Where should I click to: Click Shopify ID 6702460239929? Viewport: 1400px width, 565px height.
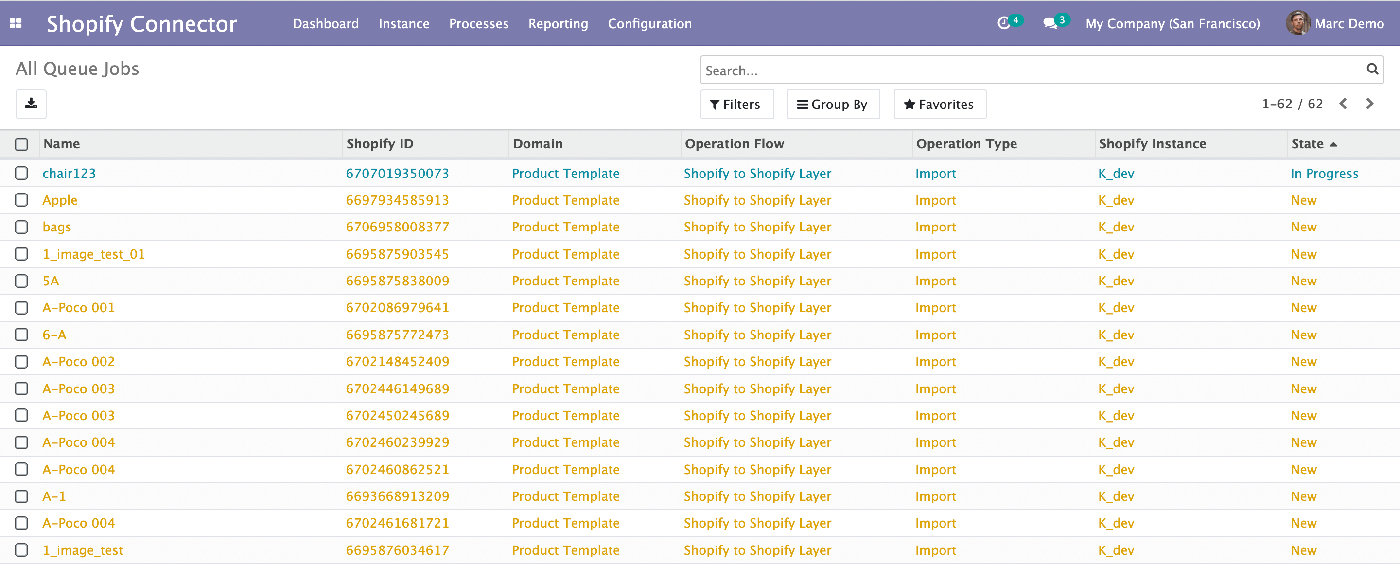coord(398,443)
